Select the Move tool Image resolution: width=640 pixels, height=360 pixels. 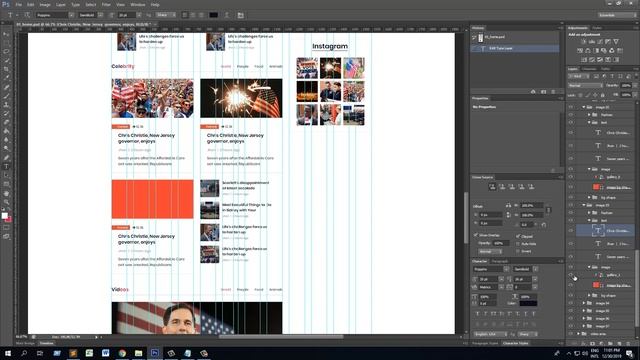point(6,34)
